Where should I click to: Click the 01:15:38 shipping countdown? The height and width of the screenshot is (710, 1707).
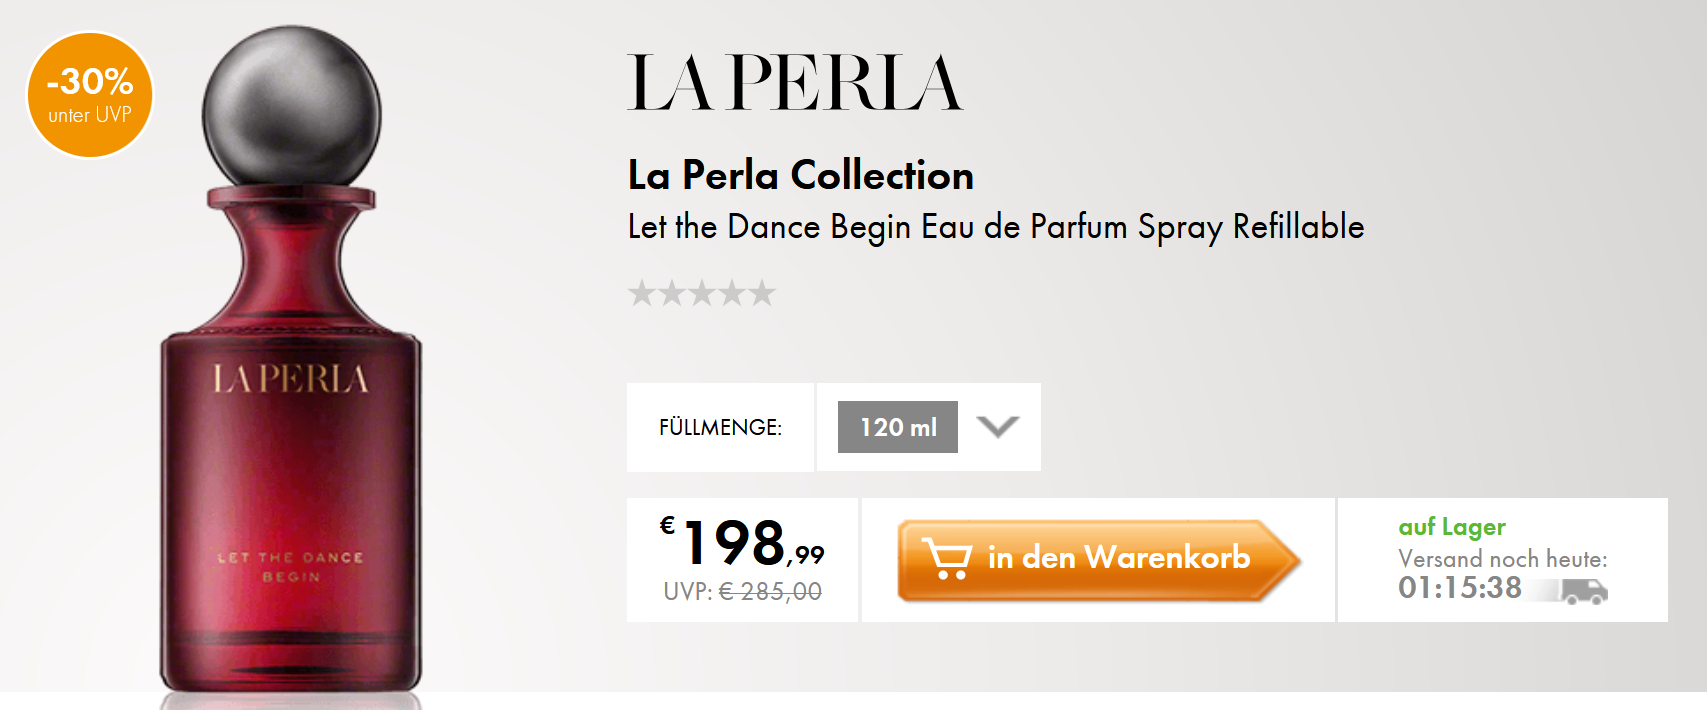(x=1459, y=588)
